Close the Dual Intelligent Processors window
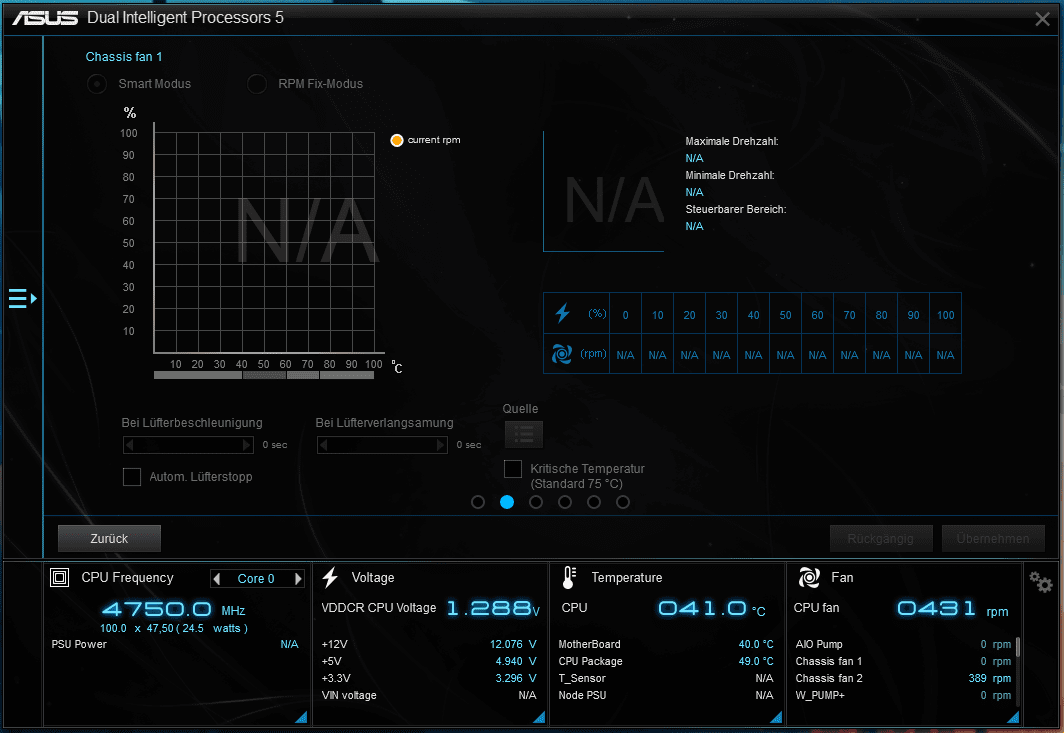The height and width of the screenshot is (733, 1064). click(x=1042, y=19)
